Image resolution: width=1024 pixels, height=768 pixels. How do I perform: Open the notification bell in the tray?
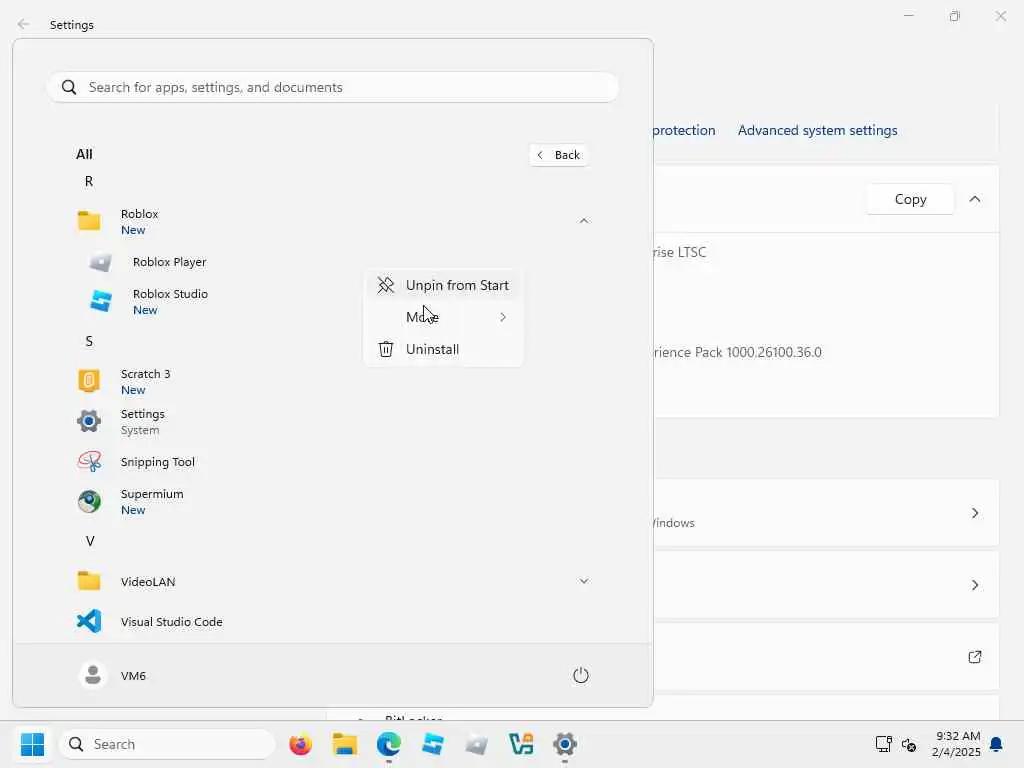(997, 744)
